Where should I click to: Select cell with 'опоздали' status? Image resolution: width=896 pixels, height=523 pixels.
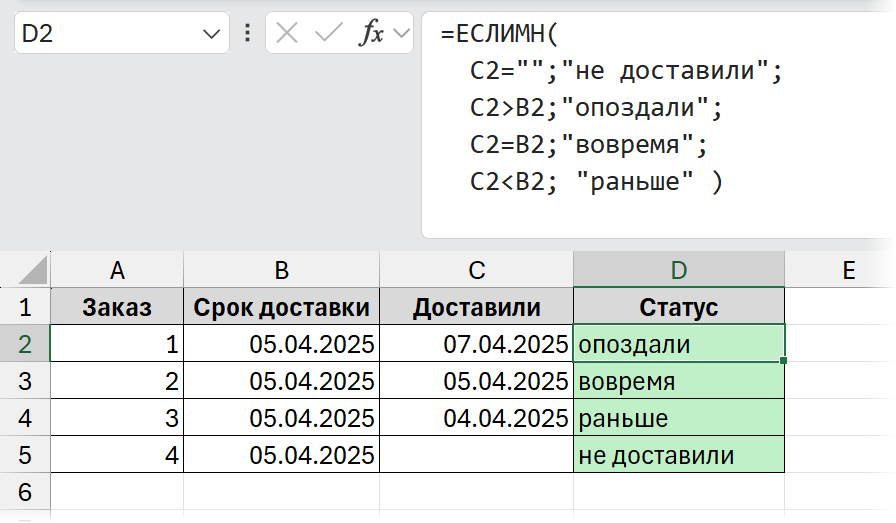pyautogui.click(x=679, y=344)
